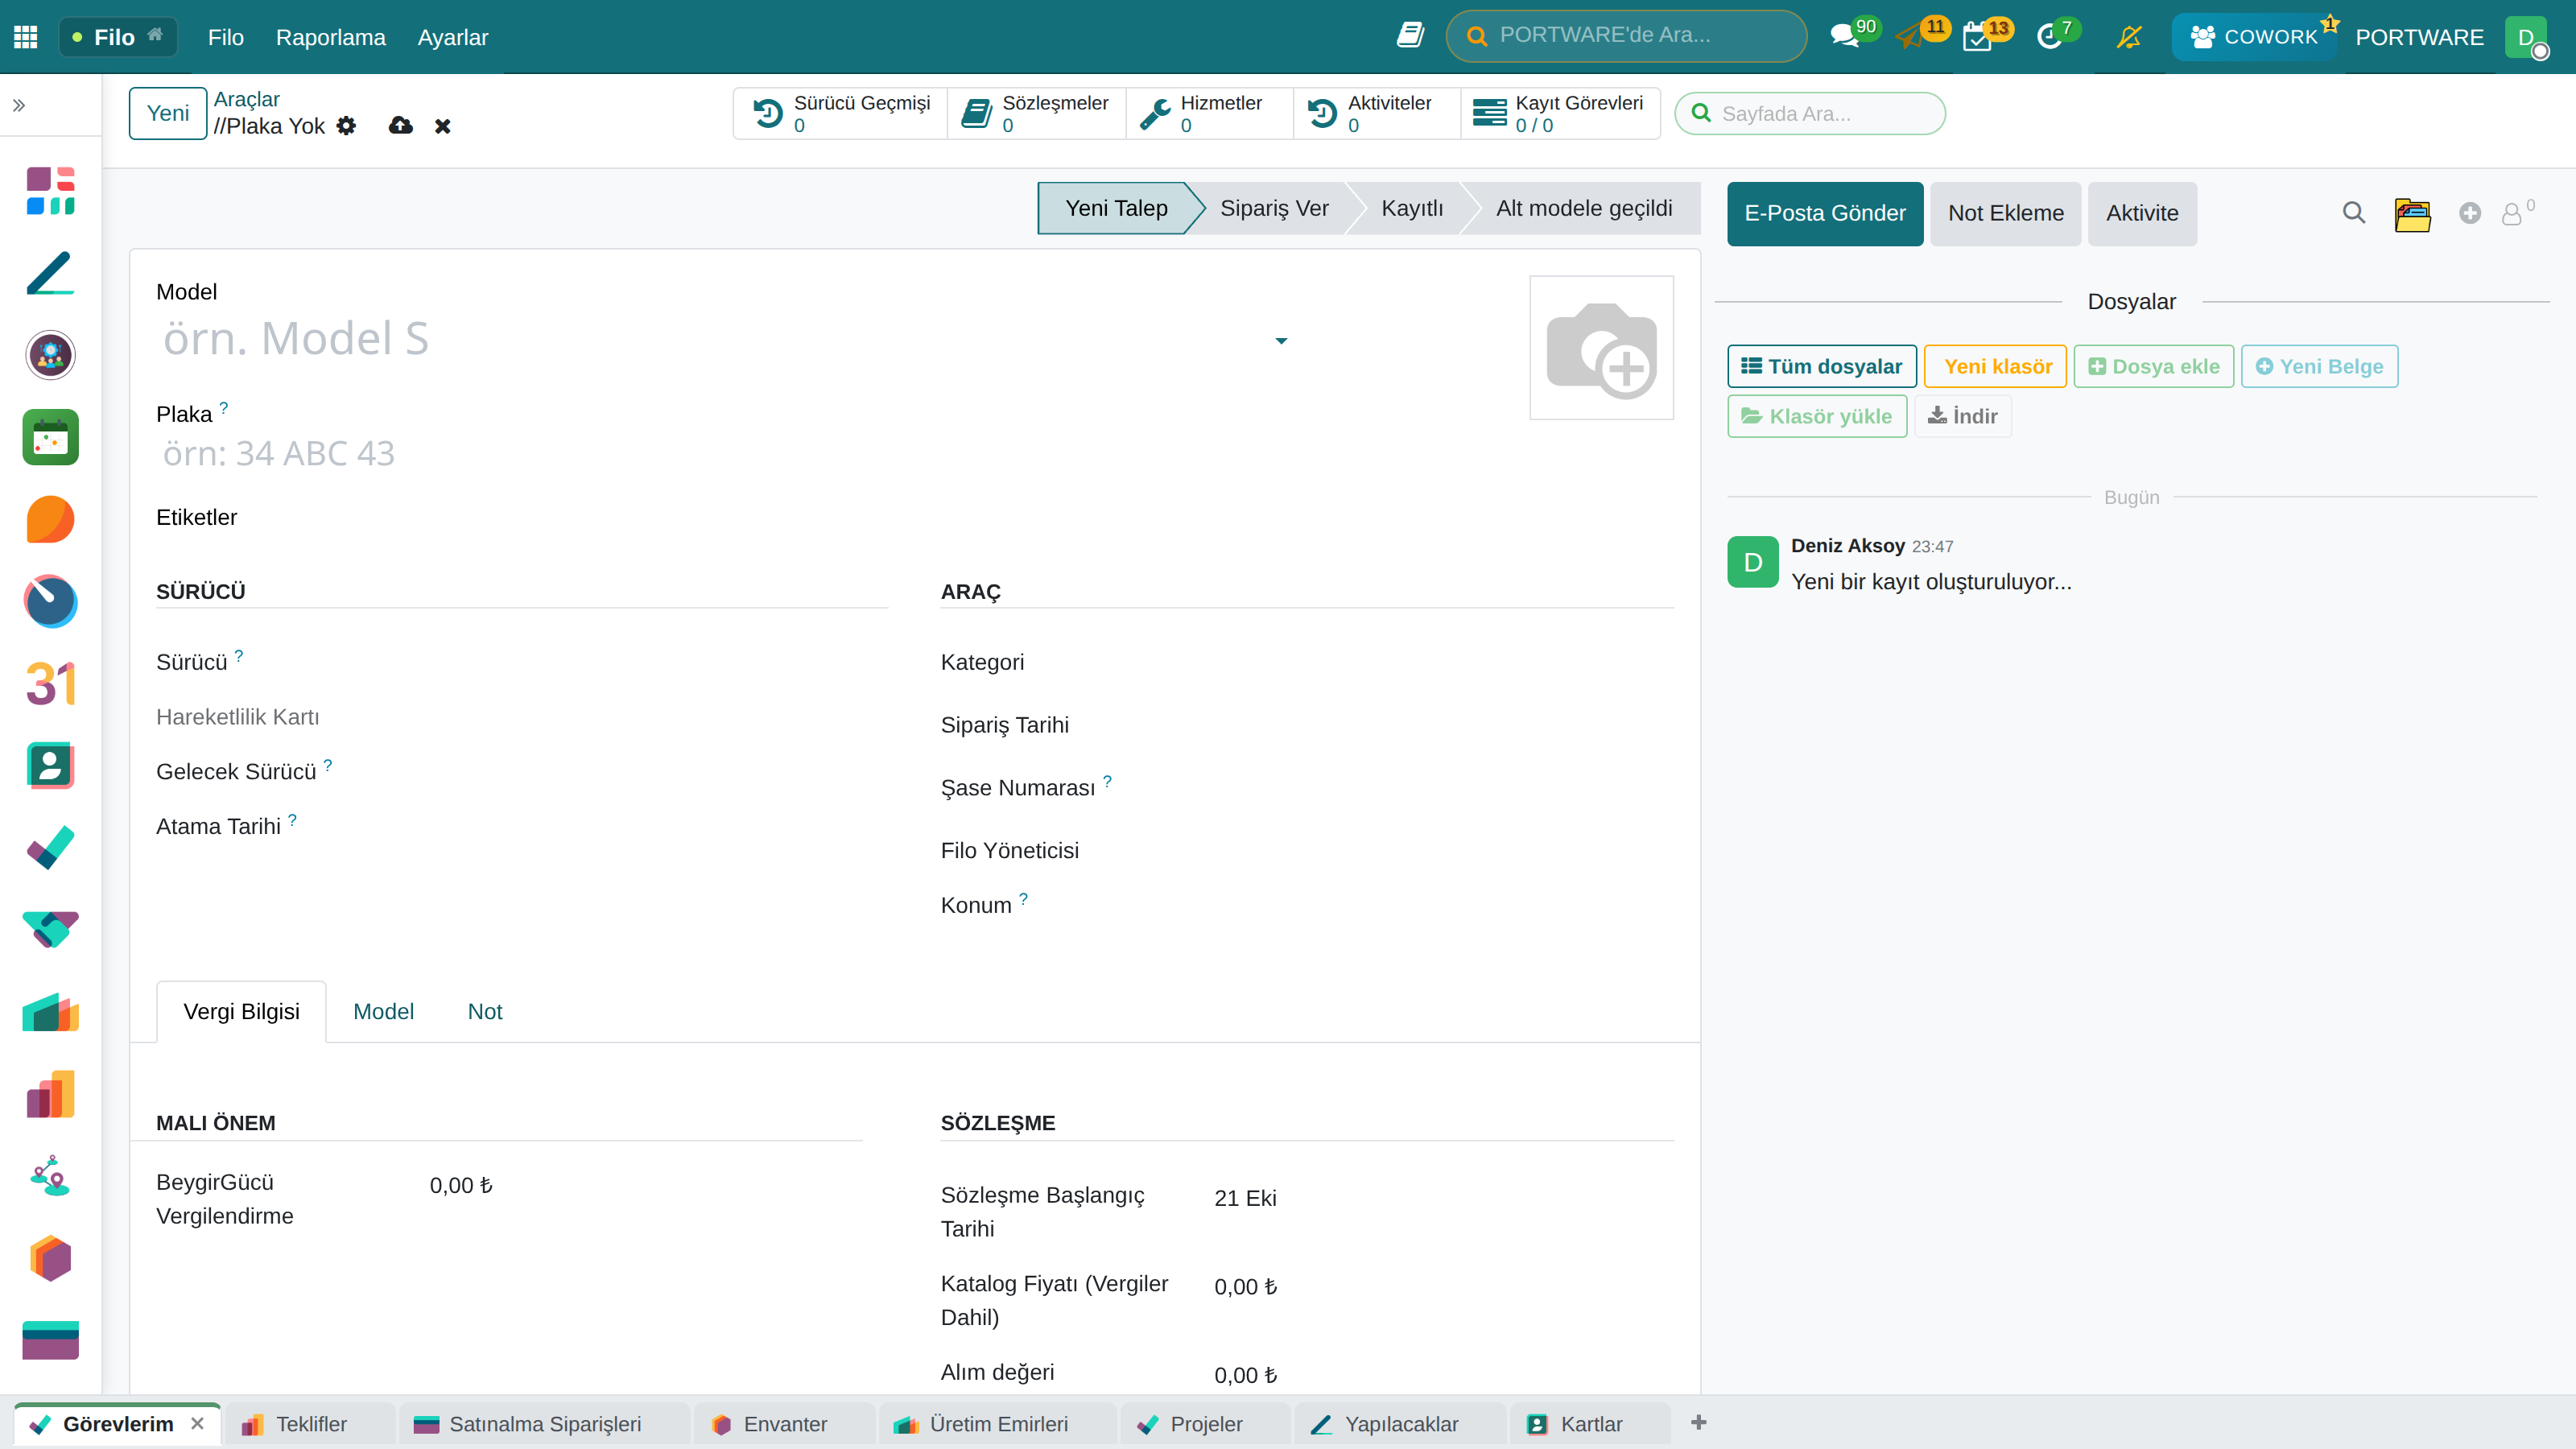The height and width of the screenshot is (1449, 2576).
Task: Discard changes with the X icon
Action: pos(443,126)
